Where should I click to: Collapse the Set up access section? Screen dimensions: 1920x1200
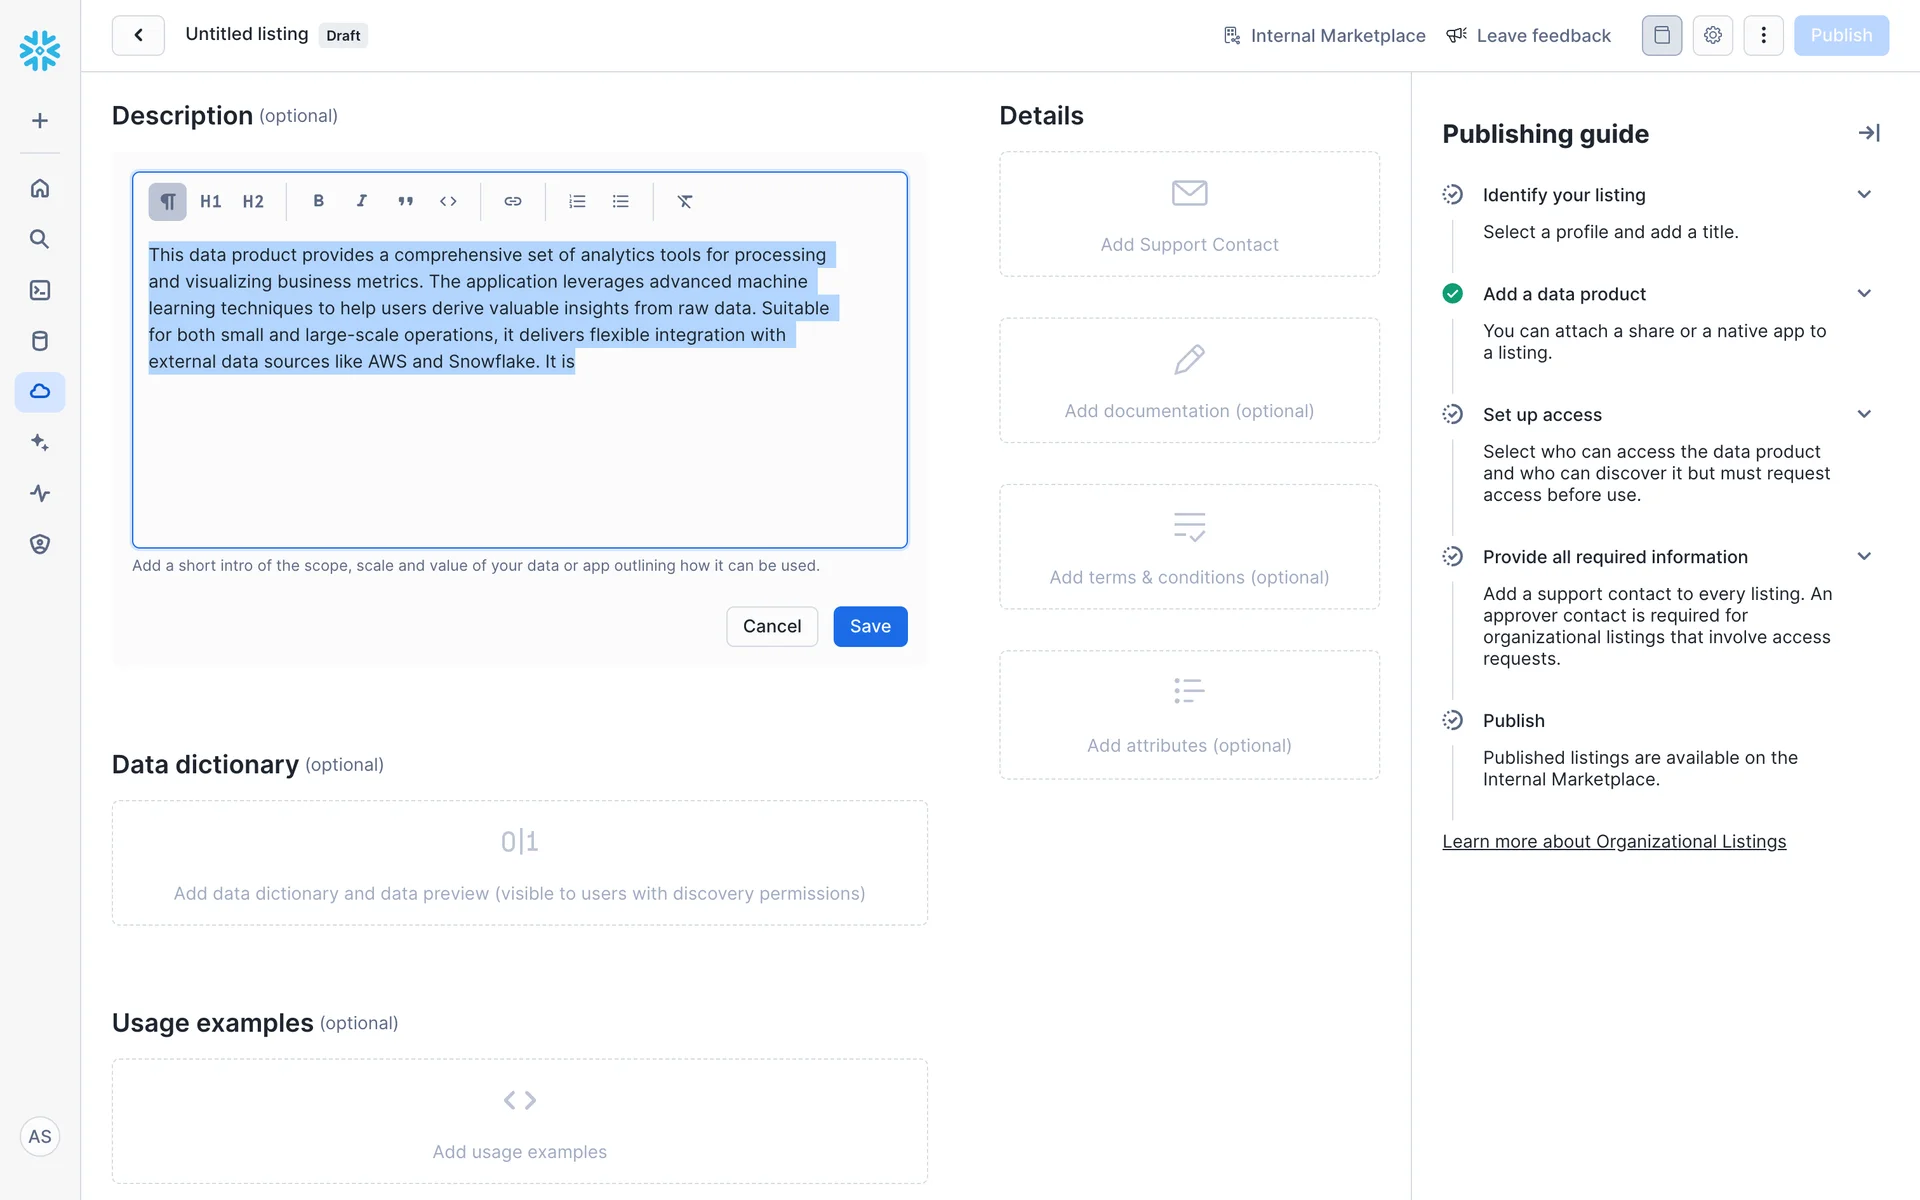pos(1864,414)
